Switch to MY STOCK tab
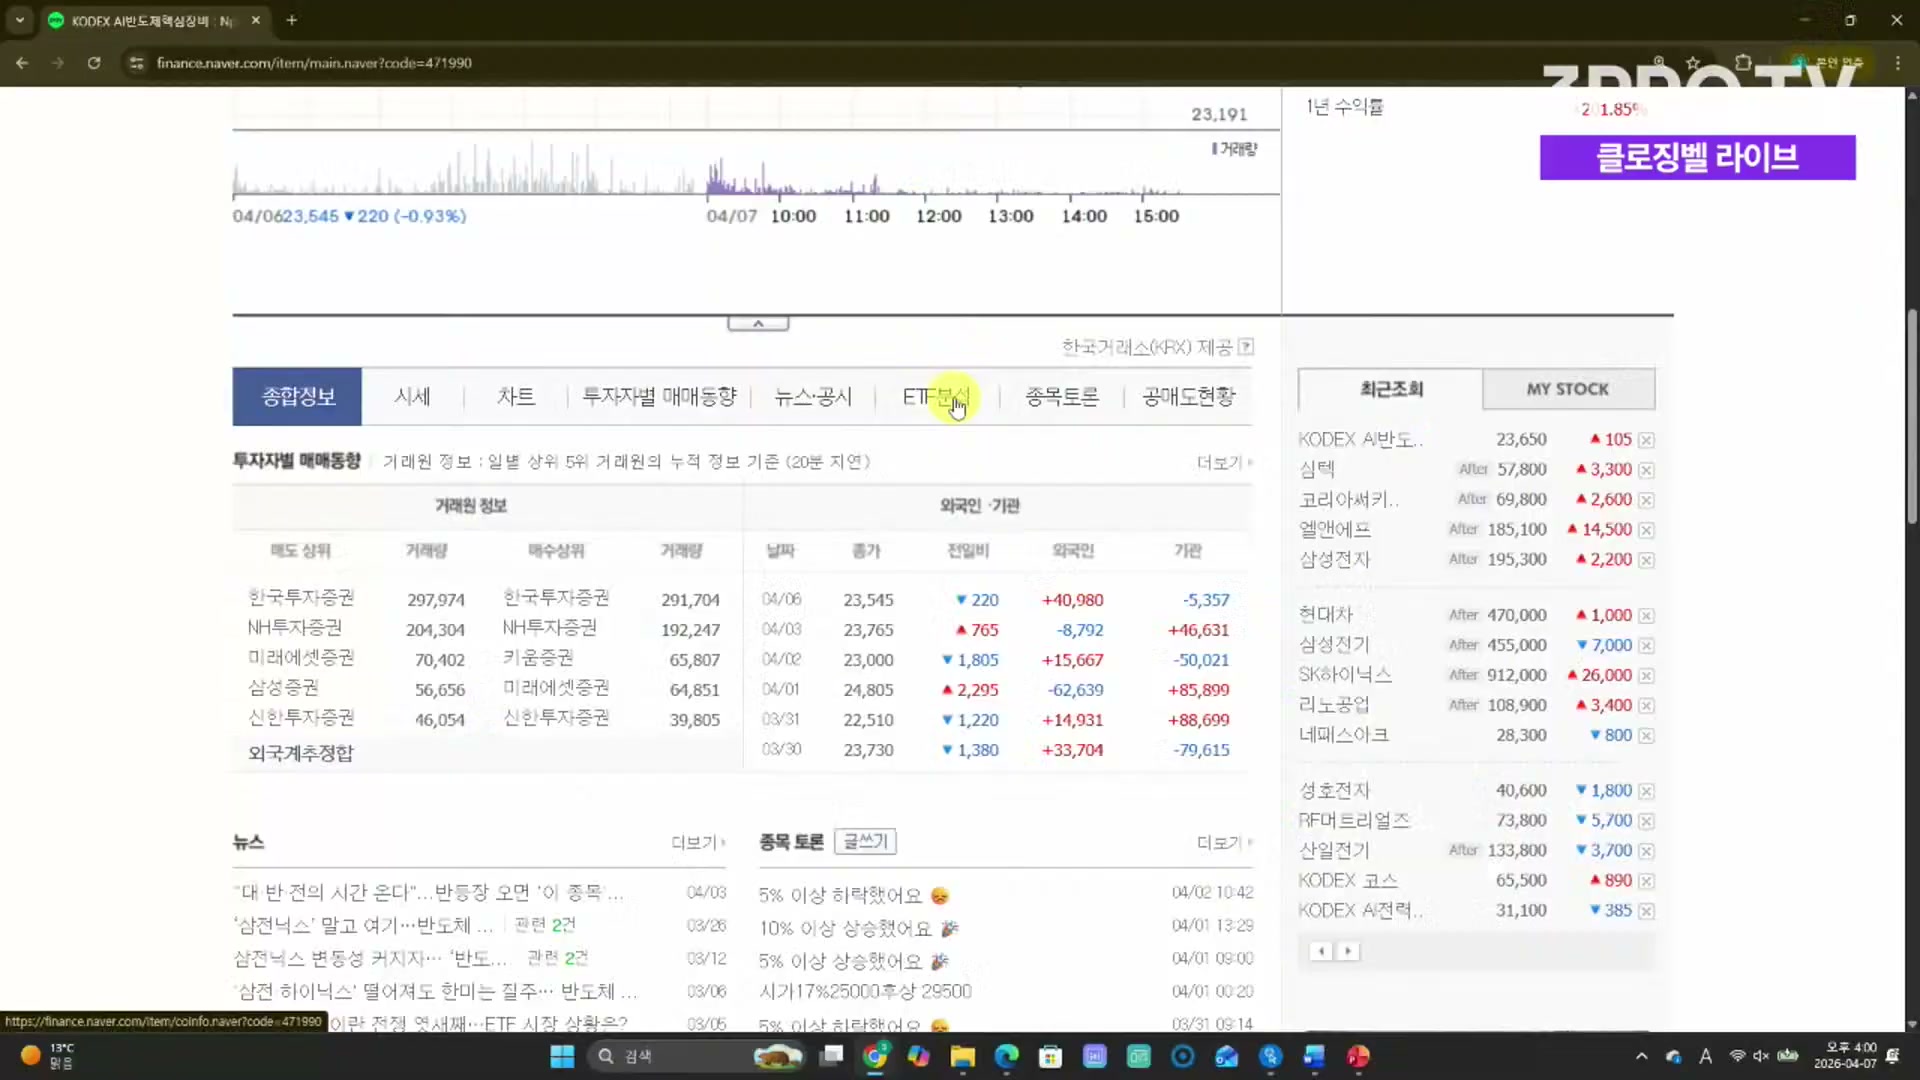Screen dimensions: 1920x1080 point(1567,389)
